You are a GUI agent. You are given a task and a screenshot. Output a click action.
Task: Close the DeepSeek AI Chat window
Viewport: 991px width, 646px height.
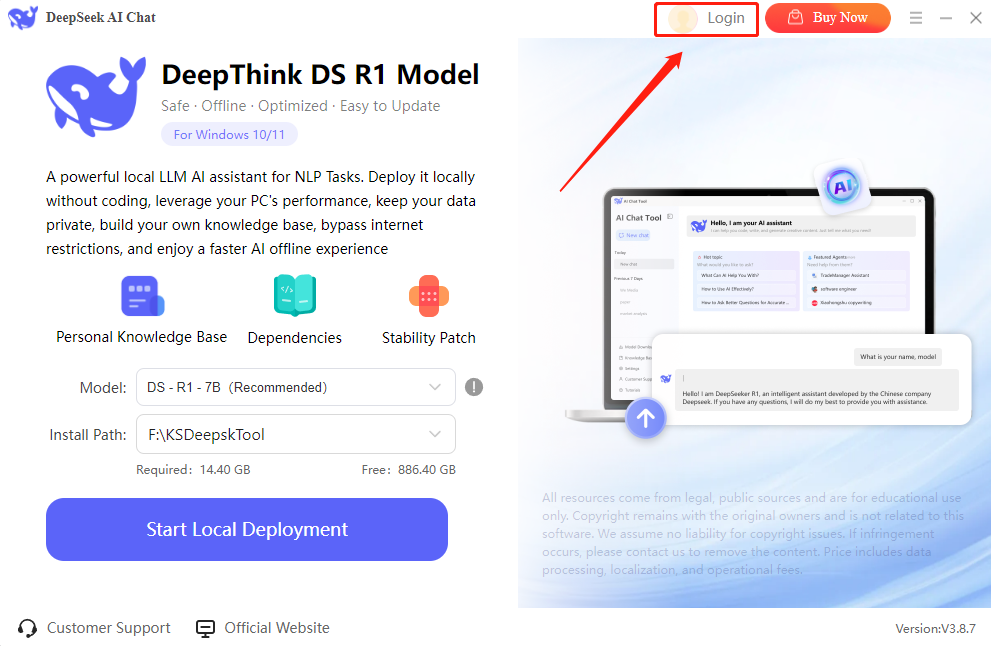point(976,18)
